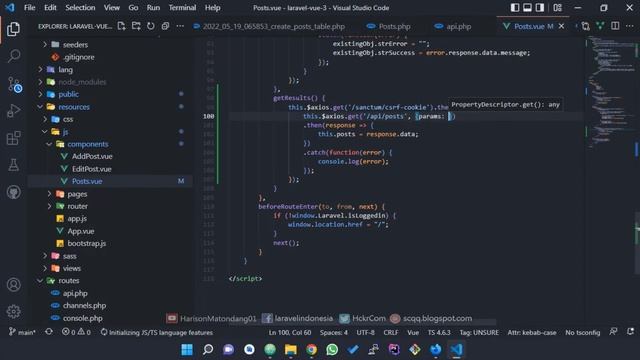Synchronize changes icon in status bar
Viewport: 640px width, 360px height.
49,332
